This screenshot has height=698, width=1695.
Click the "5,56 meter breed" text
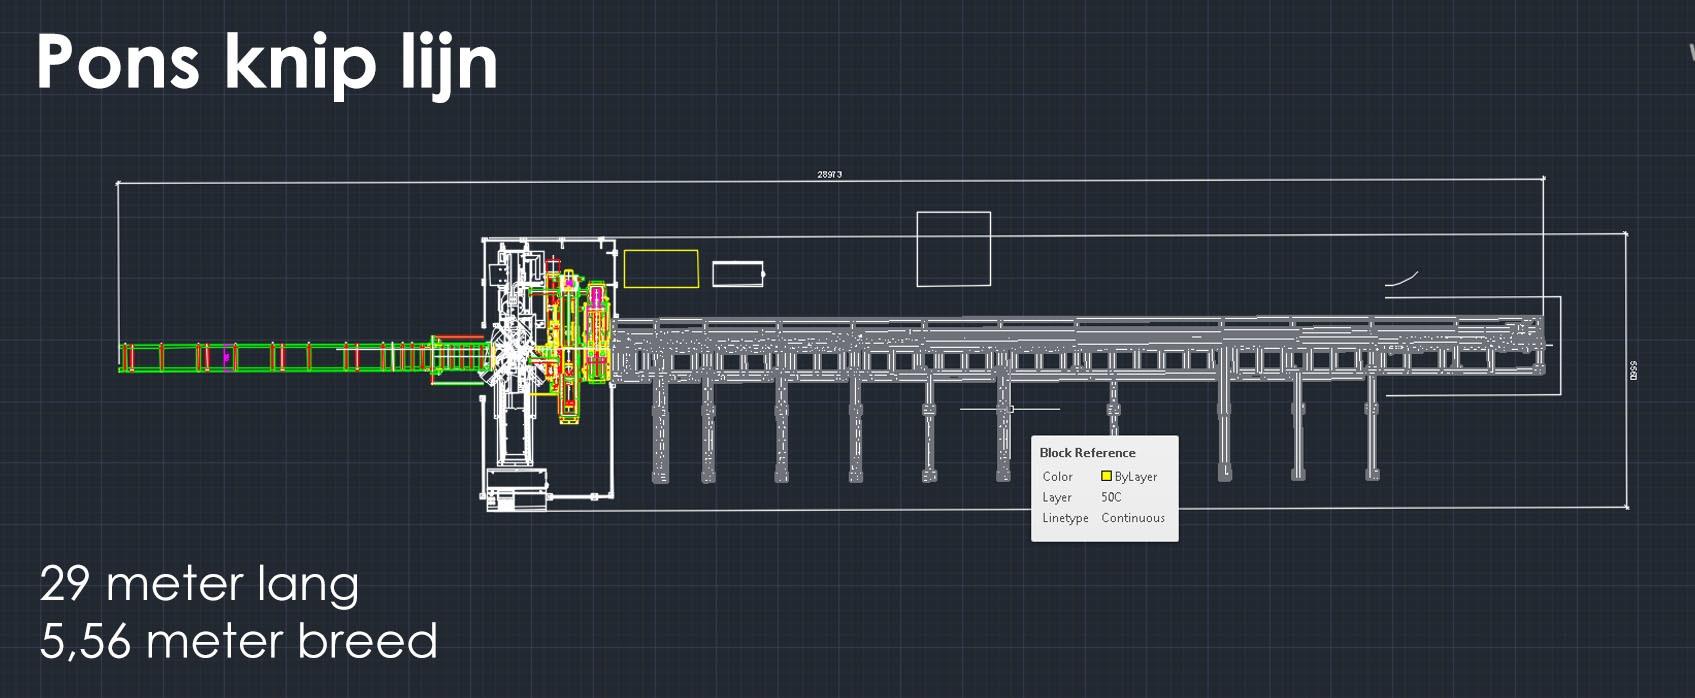click(238, 642)
